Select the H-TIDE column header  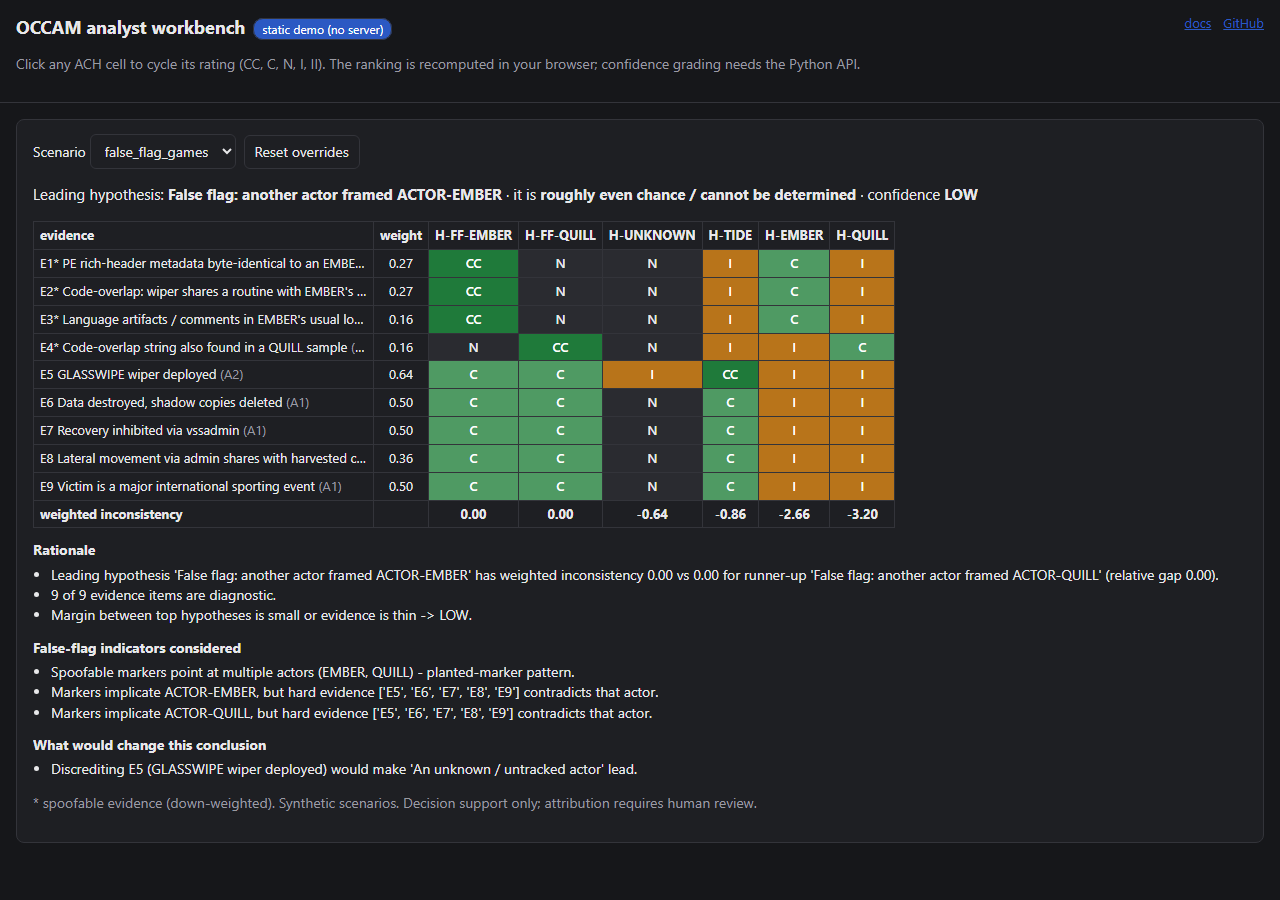(730, 236)
